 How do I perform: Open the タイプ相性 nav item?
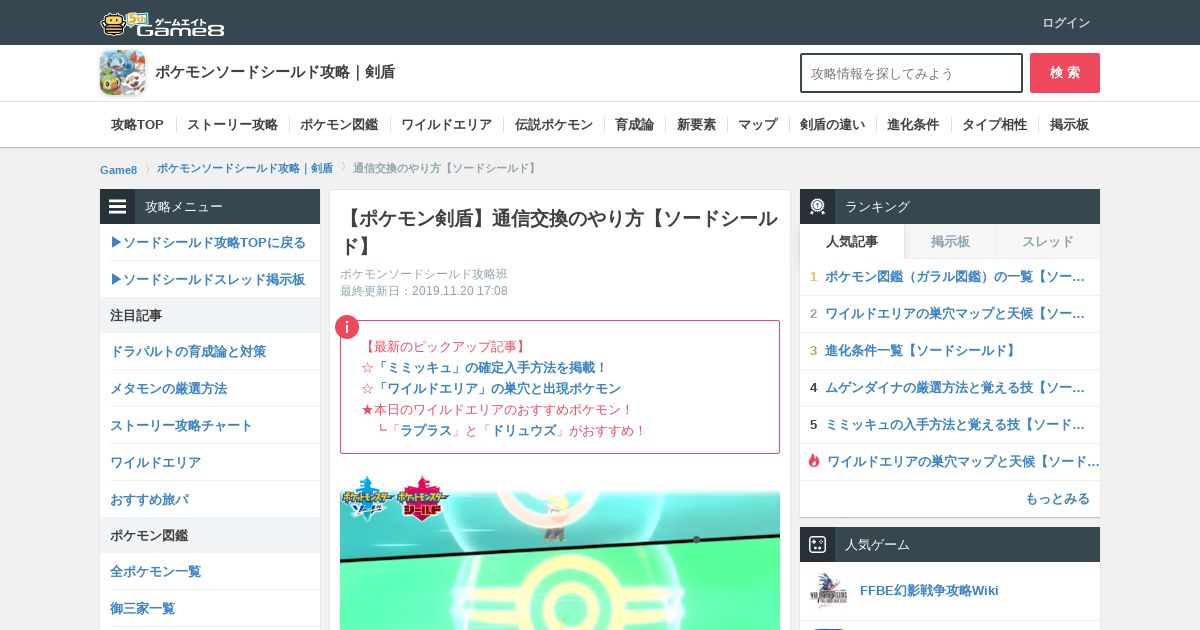point(994,125)
